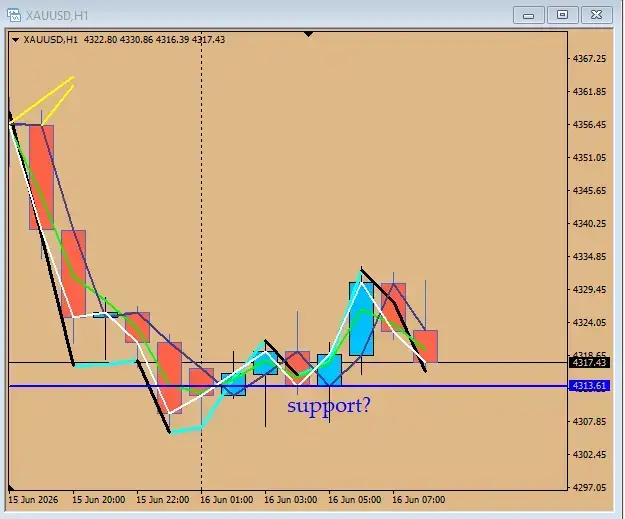The height and width of the screenshot is (519, 625).
Task: Expand the small arrow before XAUUSD,H1 label
Action: click(x=16, y=40)
